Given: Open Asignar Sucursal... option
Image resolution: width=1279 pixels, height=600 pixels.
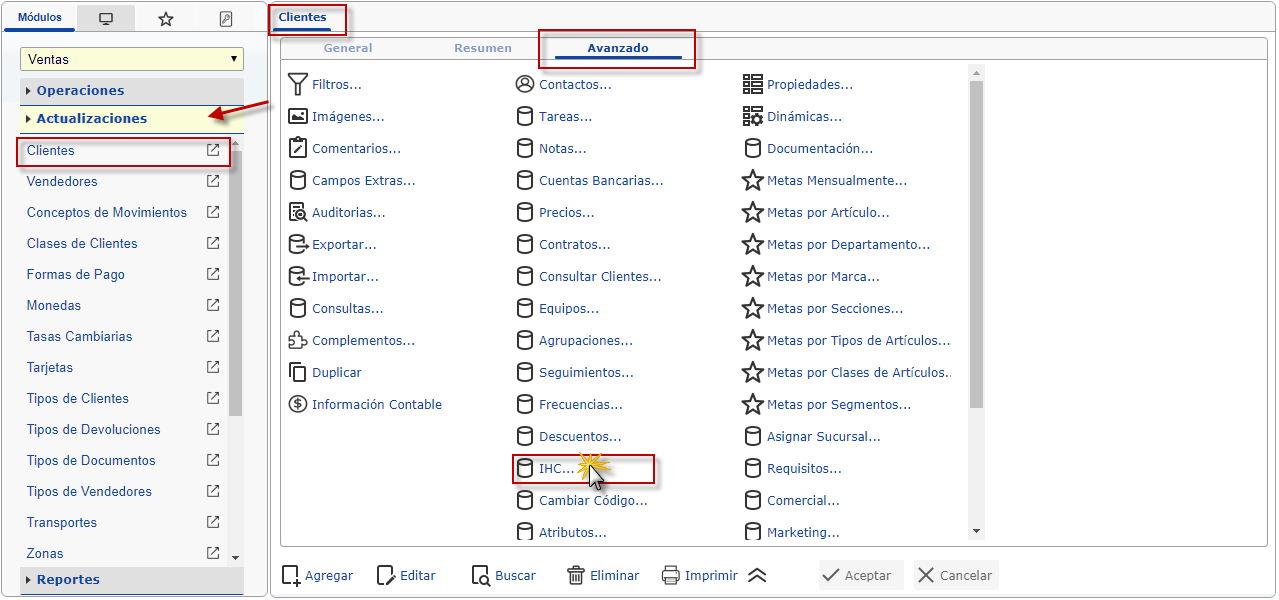Looking at the screenshot, I should 824,436.
